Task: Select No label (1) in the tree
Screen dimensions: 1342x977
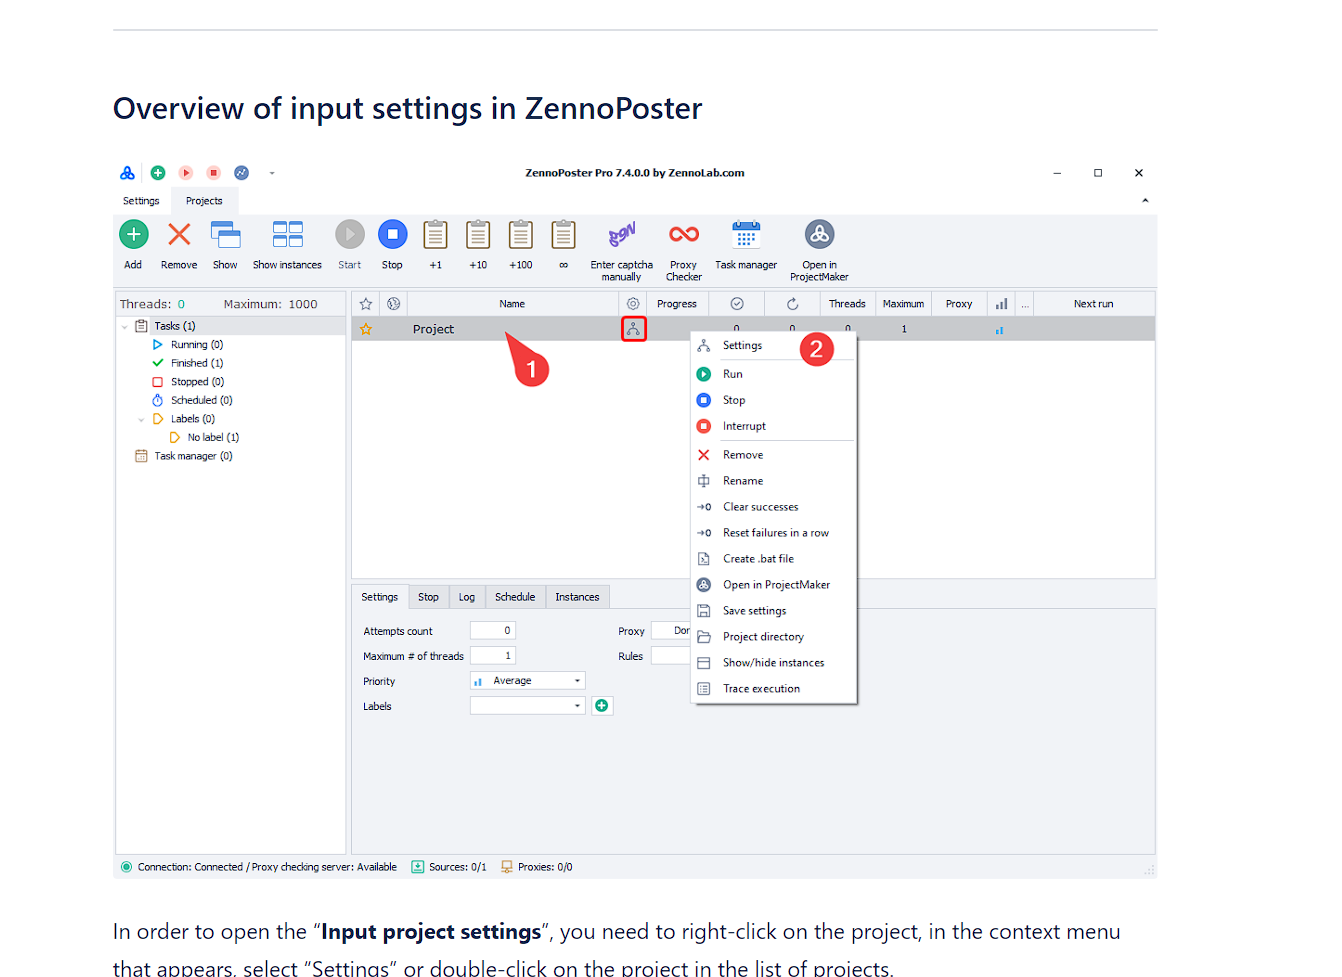Action: (x=213, y=438)
